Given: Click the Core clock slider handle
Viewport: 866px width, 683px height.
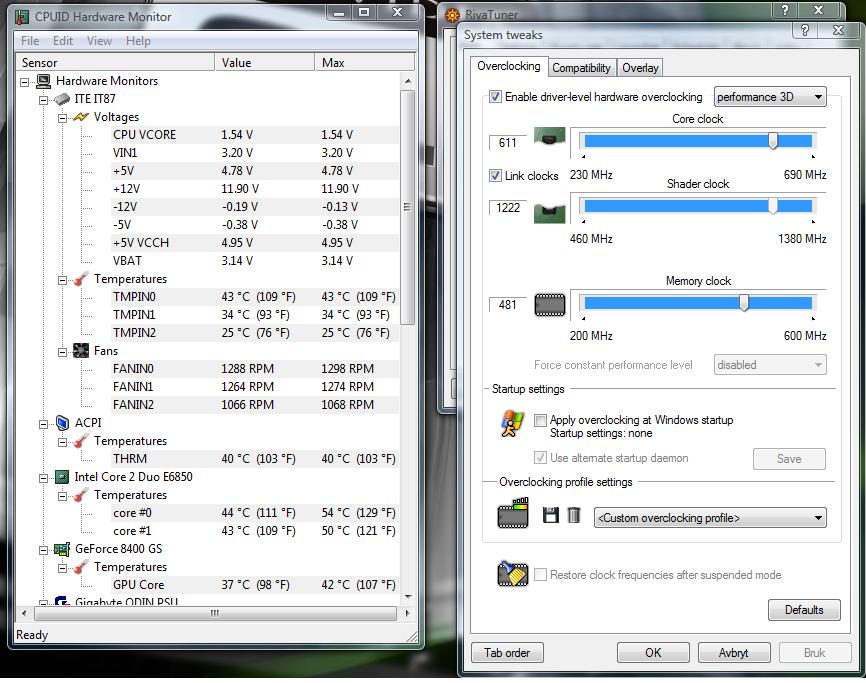Looking at the screenshot, I should tap(773, 141).
